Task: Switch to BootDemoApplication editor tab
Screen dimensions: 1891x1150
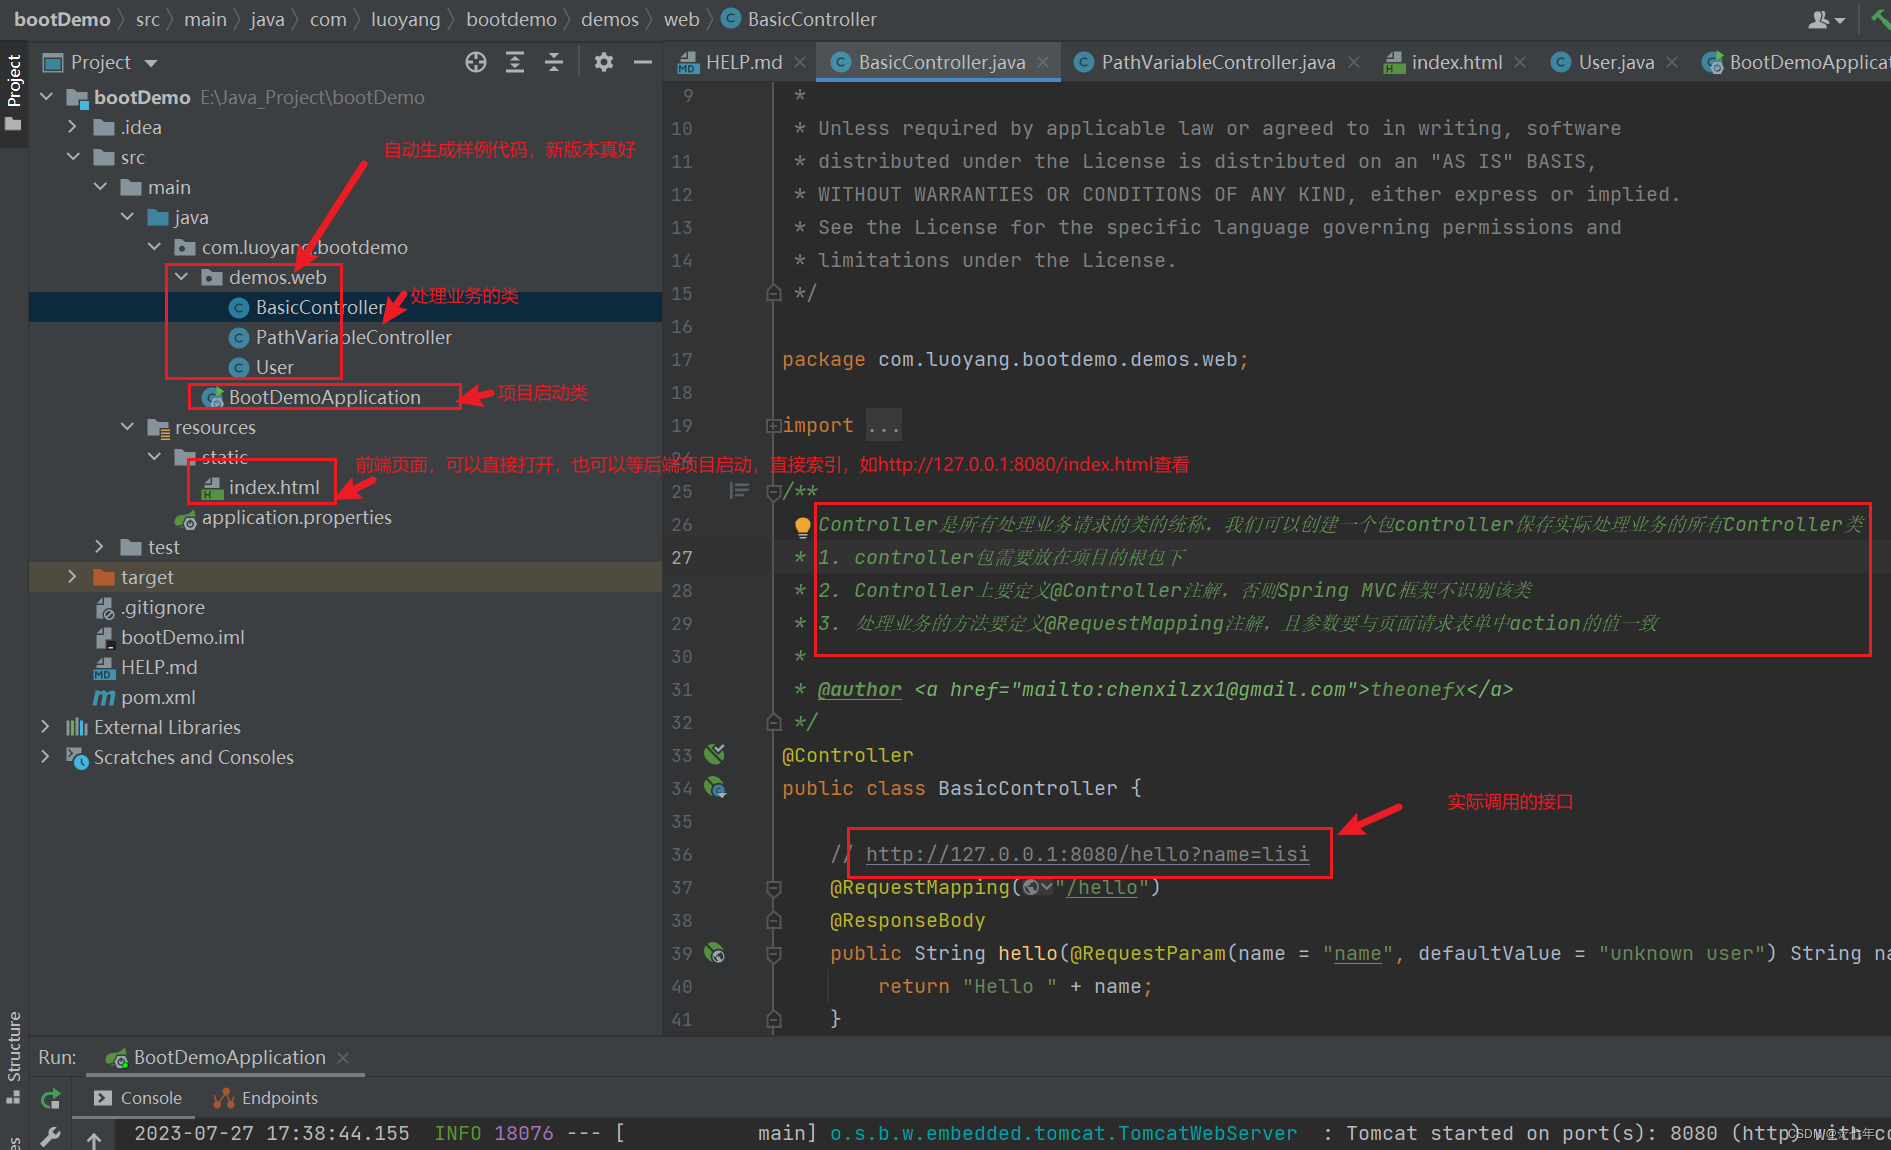Action: click(x=1796, y=62)
